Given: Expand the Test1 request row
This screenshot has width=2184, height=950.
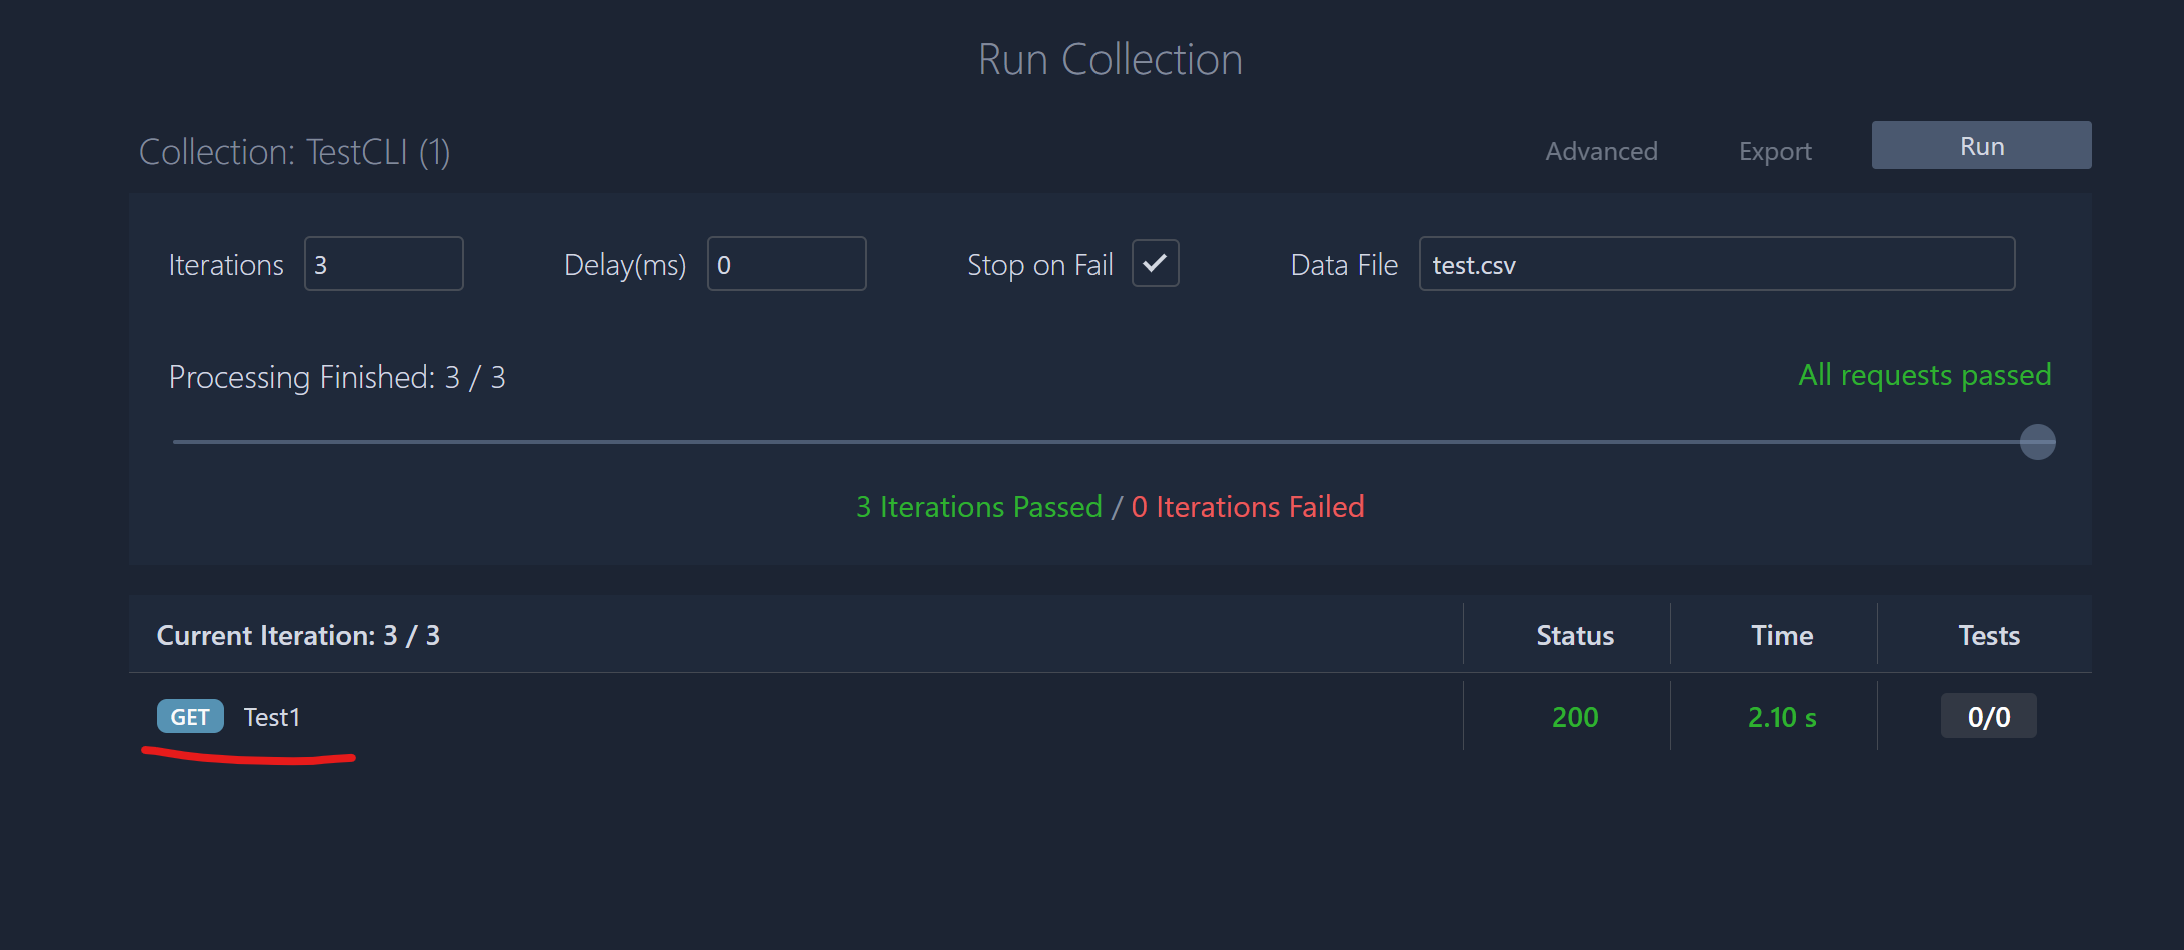Looking at the screenshot, I should (272, 716).
